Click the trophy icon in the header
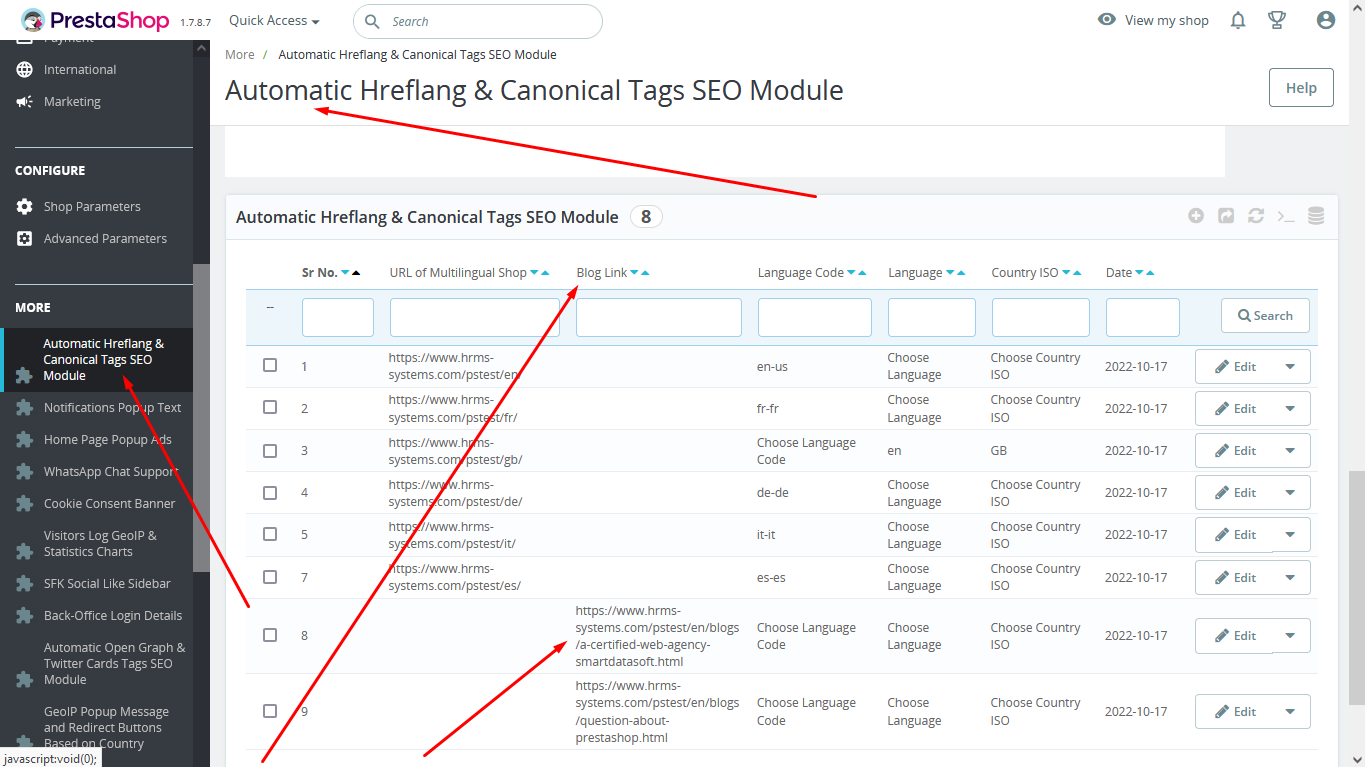 [x=1277, y=20]
